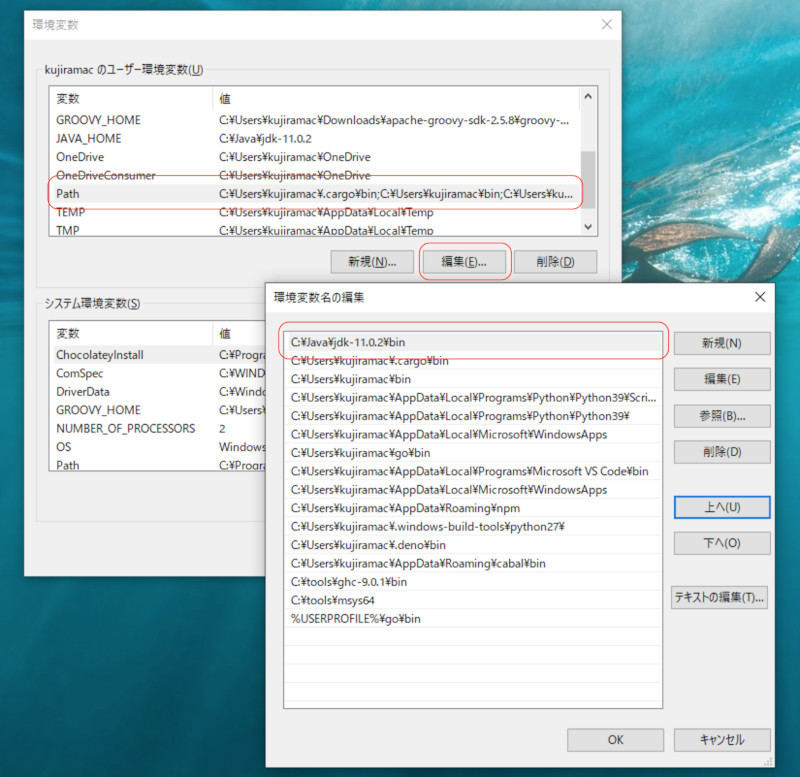This screenshot has height=777, width=800.
Task: Open テキストの編集(T)... text editor
Action: [719, 597]
